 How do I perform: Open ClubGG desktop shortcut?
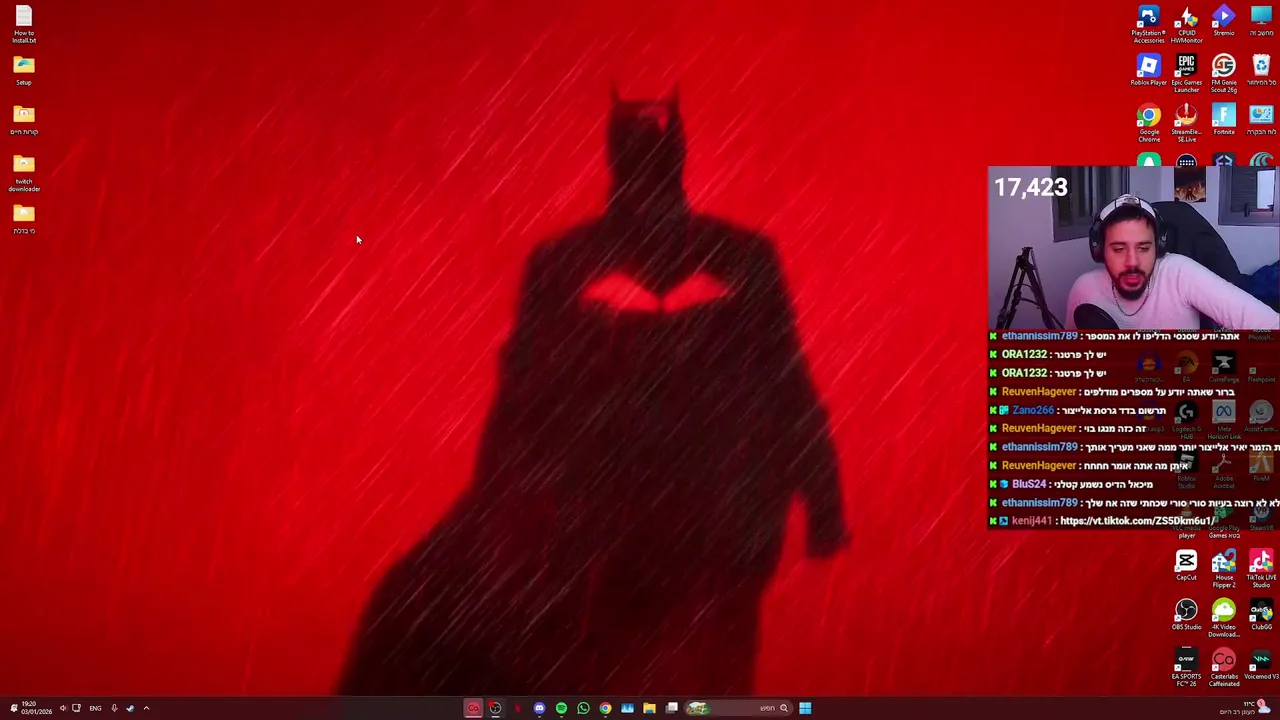[x=1261, y=615]
